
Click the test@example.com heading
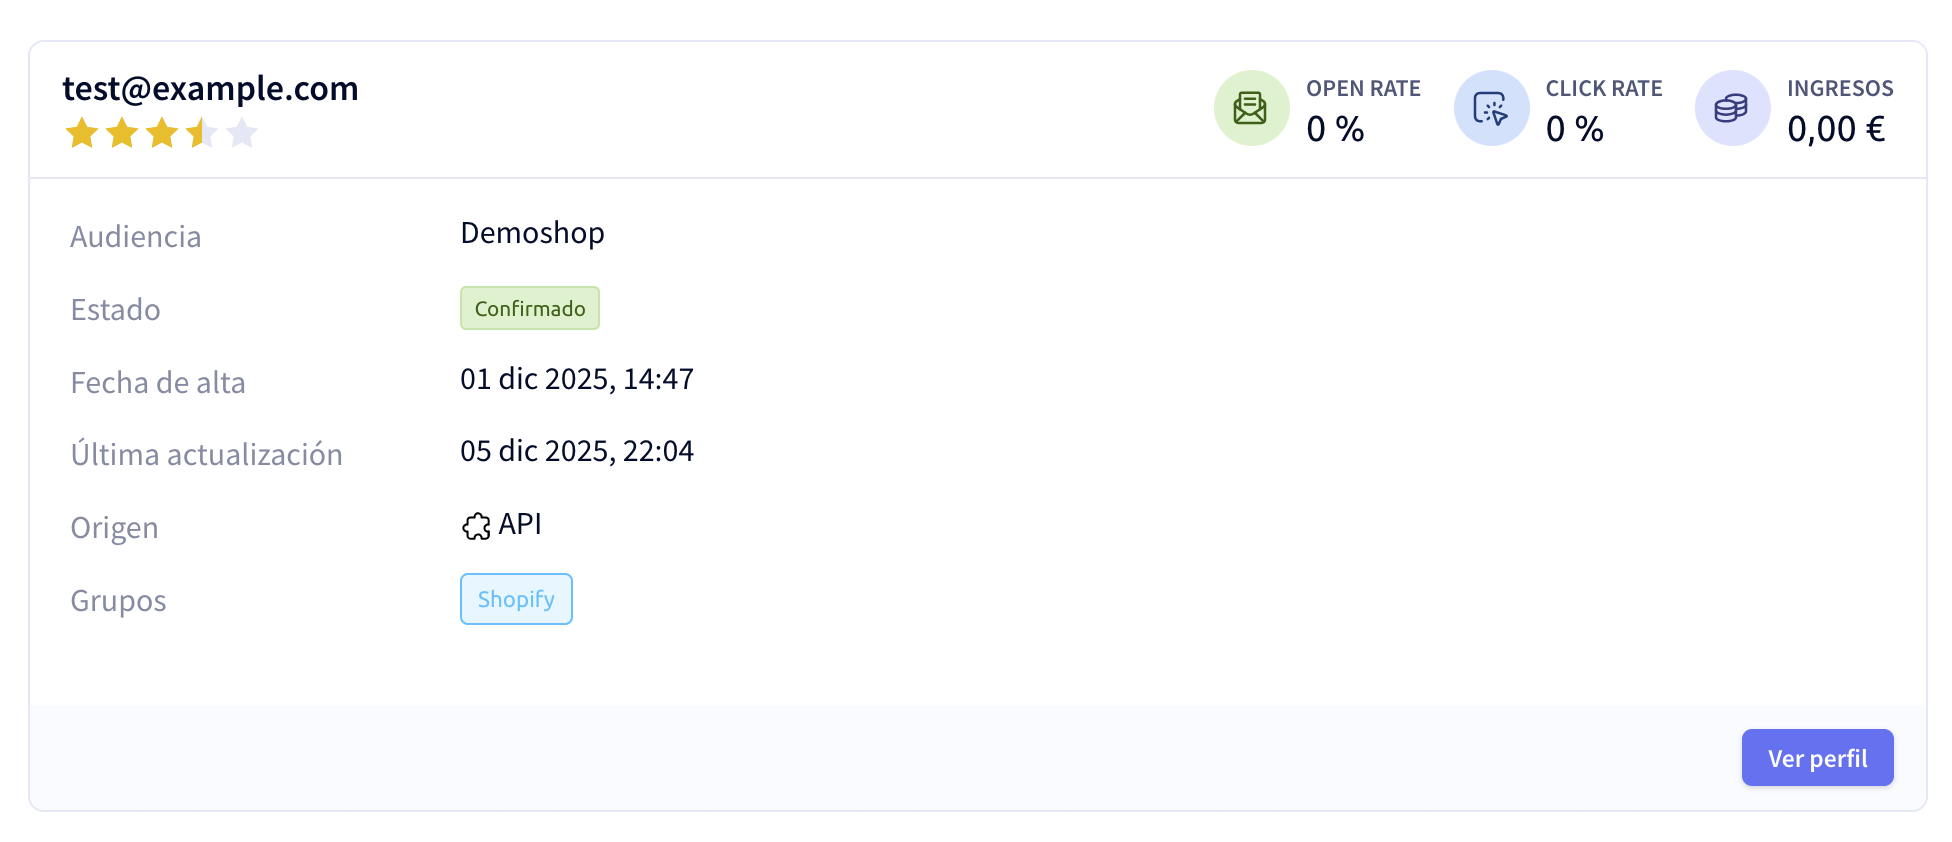click(x=210, y=89)
